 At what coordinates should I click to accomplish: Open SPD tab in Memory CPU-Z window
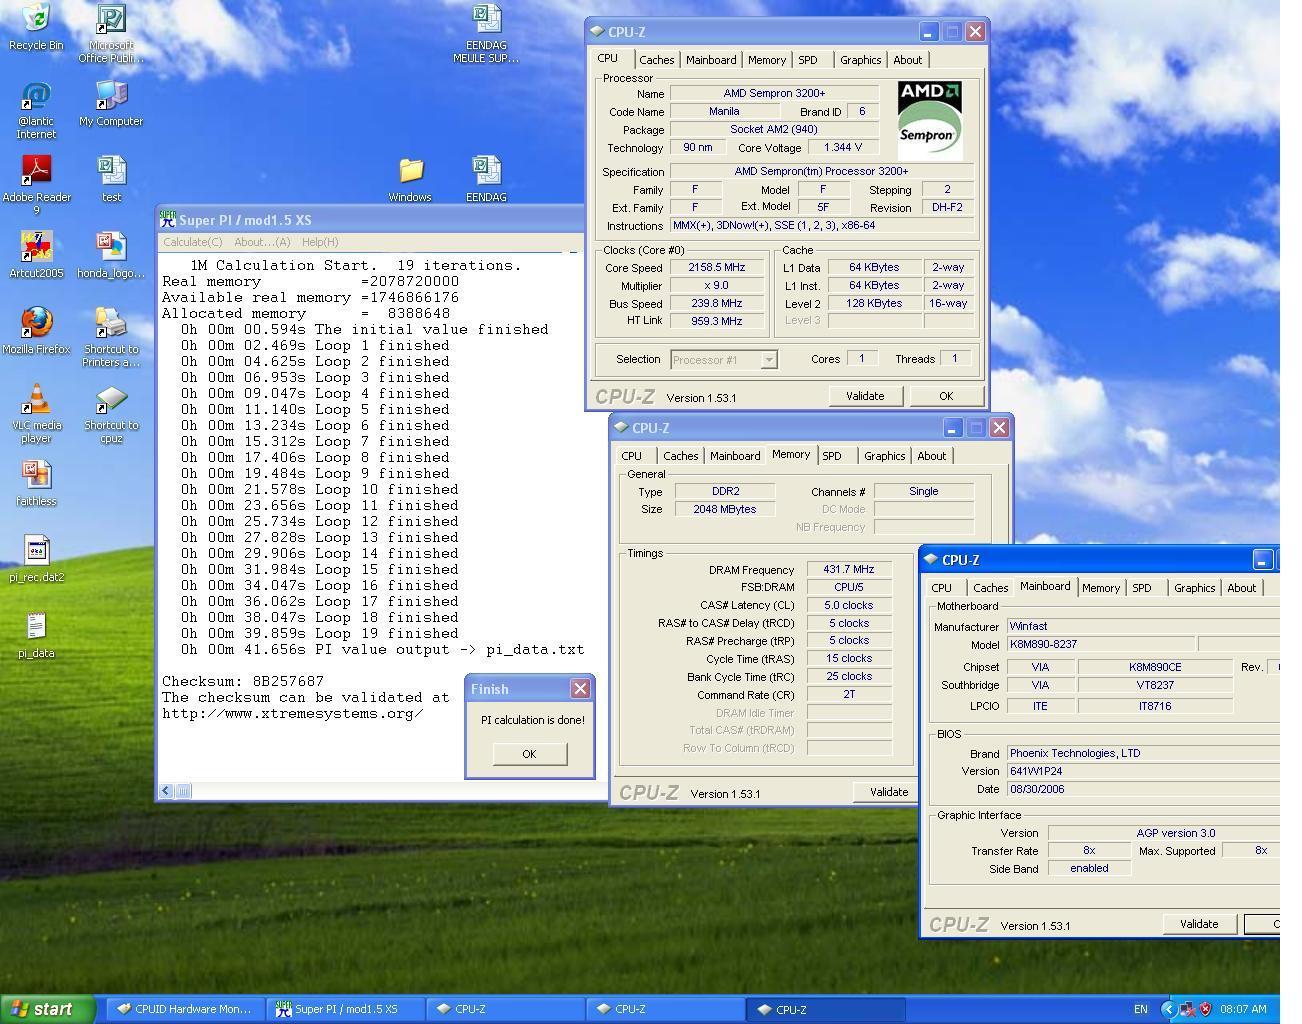click(x=831, y=456)
